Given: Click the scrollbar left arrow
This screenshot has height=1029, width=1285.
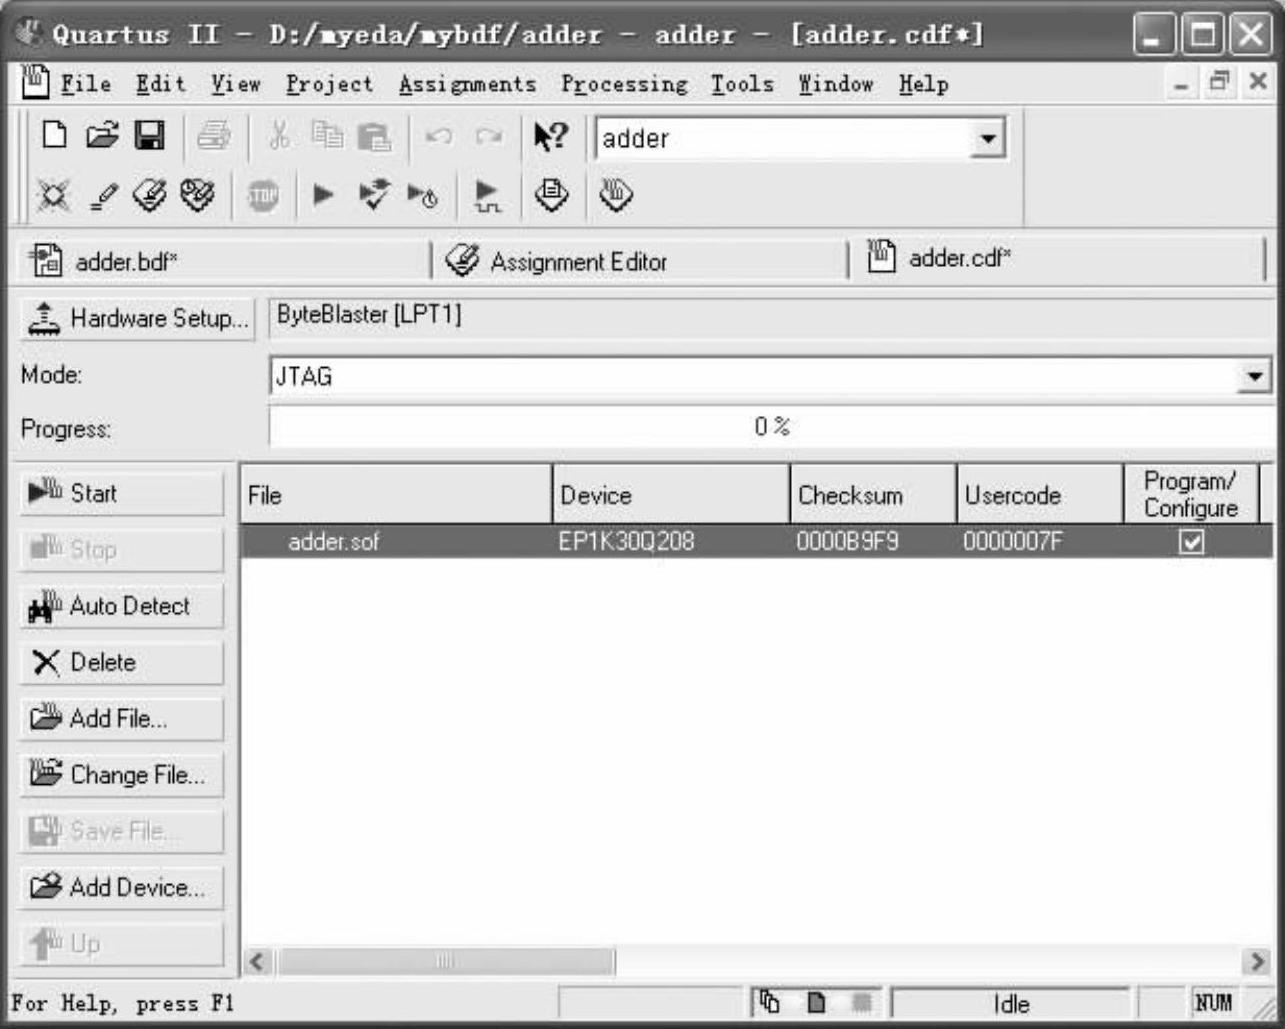Looking at the screenshot, I should coord(257,962).
